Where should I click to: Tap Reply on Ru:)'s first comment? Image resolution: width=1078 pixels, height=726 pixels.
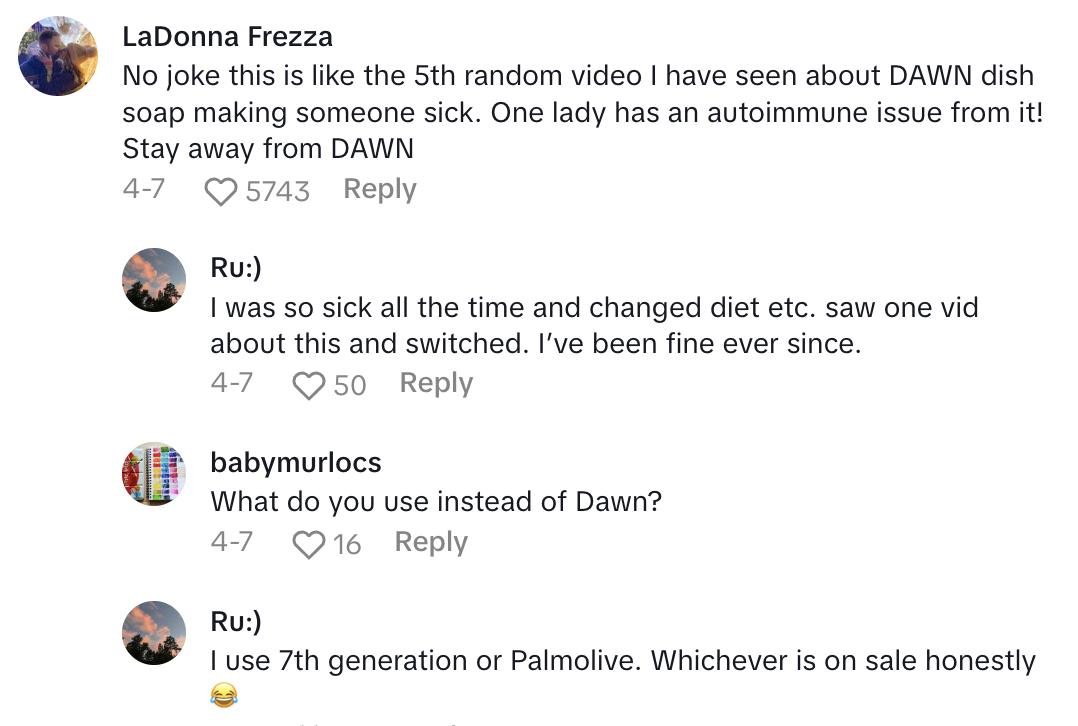(x=436, y=383)
